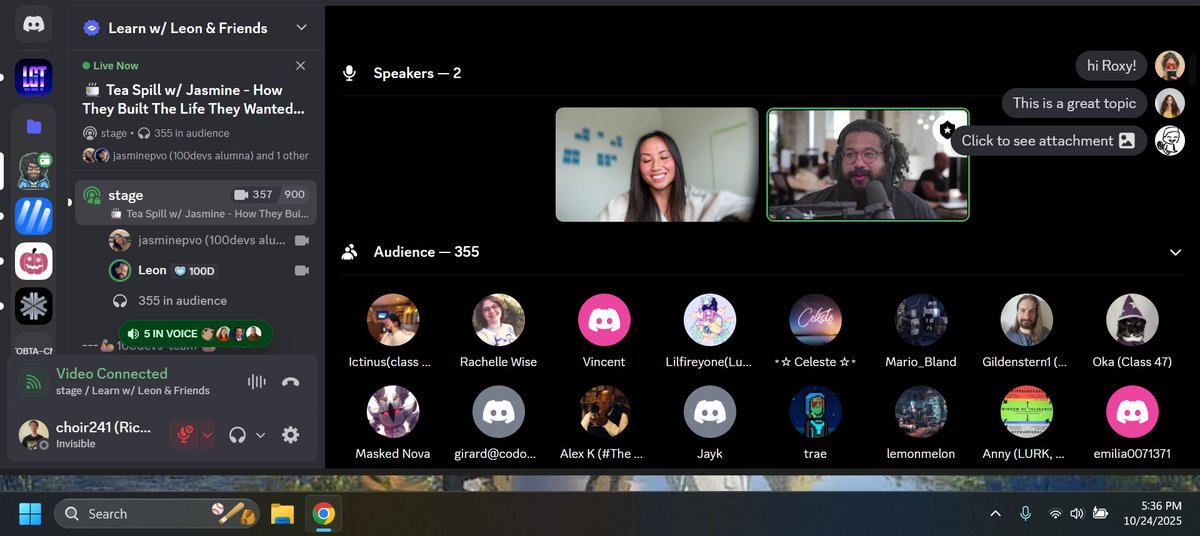Open Anny (LURK audience avatar
The image size is (1200, 536).
(1027, 412)
